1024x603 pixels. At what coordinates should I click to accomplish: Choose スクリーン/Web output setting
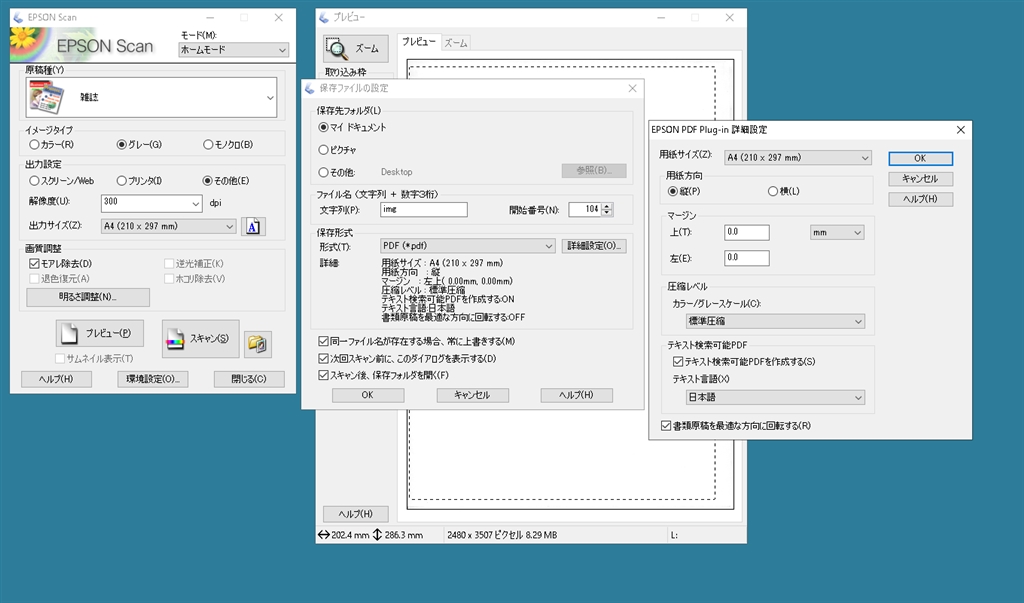coord(61,180)
